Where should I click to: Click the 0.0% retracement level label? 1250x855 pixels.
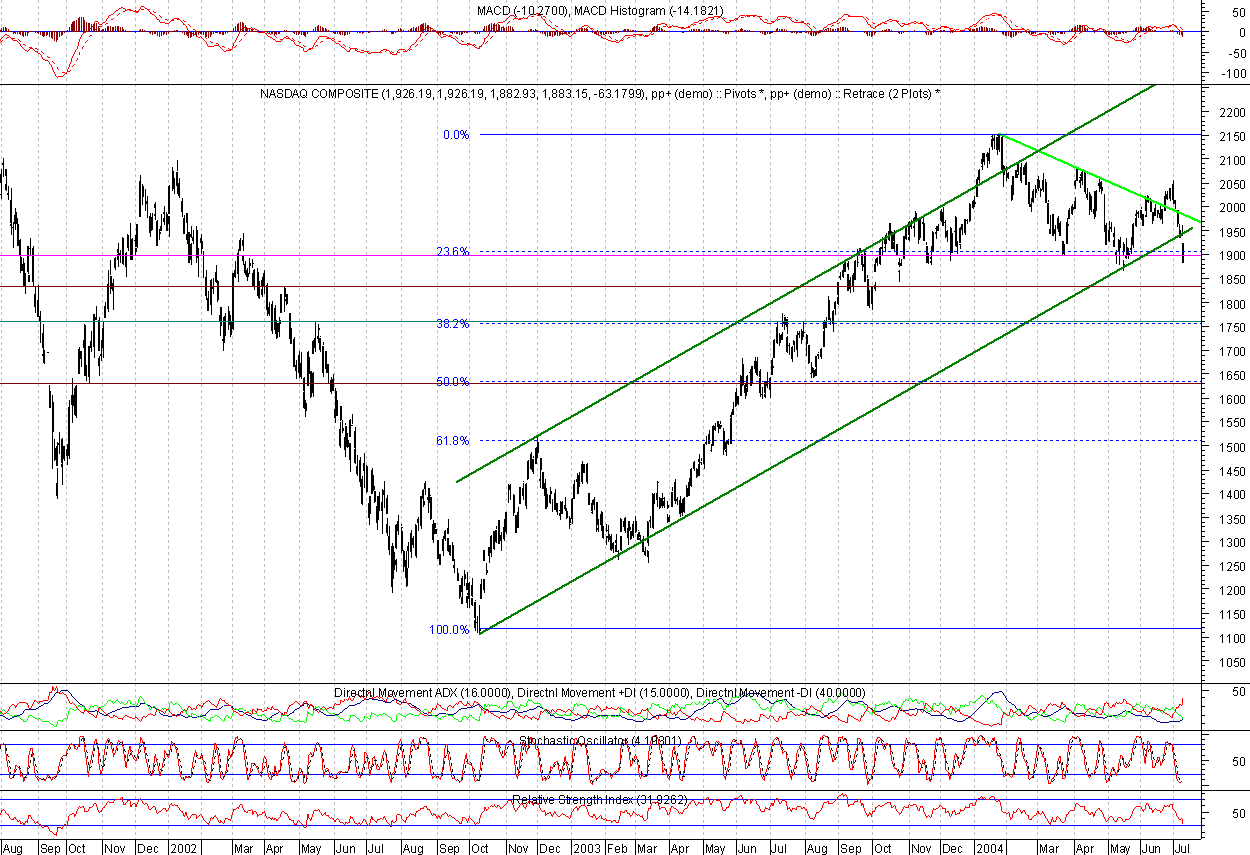click(454, 133)
